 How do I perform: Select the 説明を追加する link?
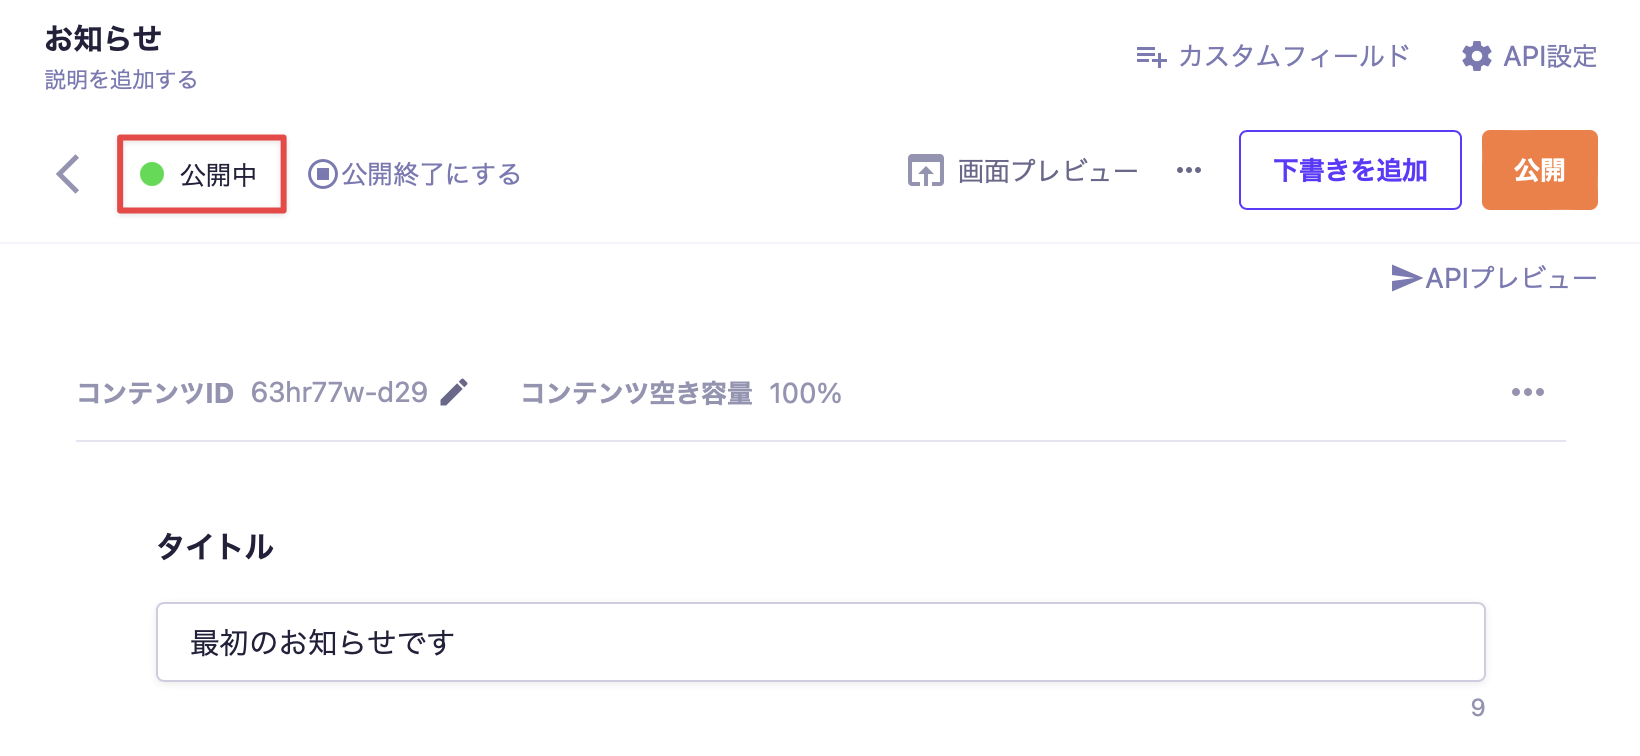click(x=121, y=80)
